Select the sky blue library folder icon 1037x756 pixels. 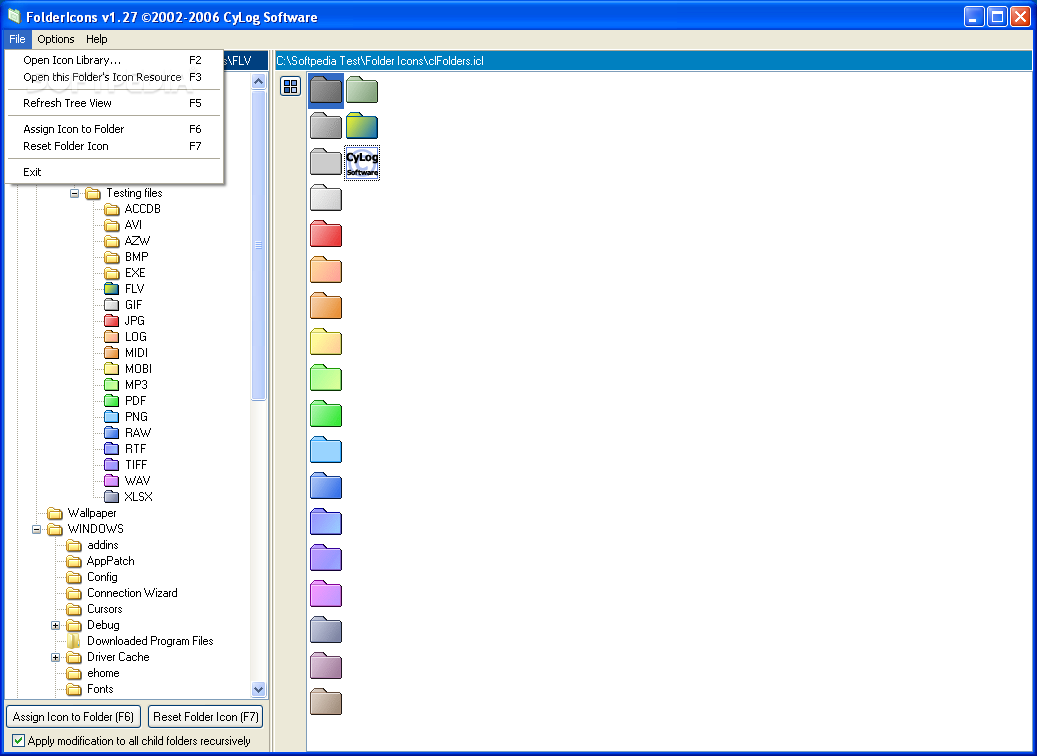click(x=326, y=449)
